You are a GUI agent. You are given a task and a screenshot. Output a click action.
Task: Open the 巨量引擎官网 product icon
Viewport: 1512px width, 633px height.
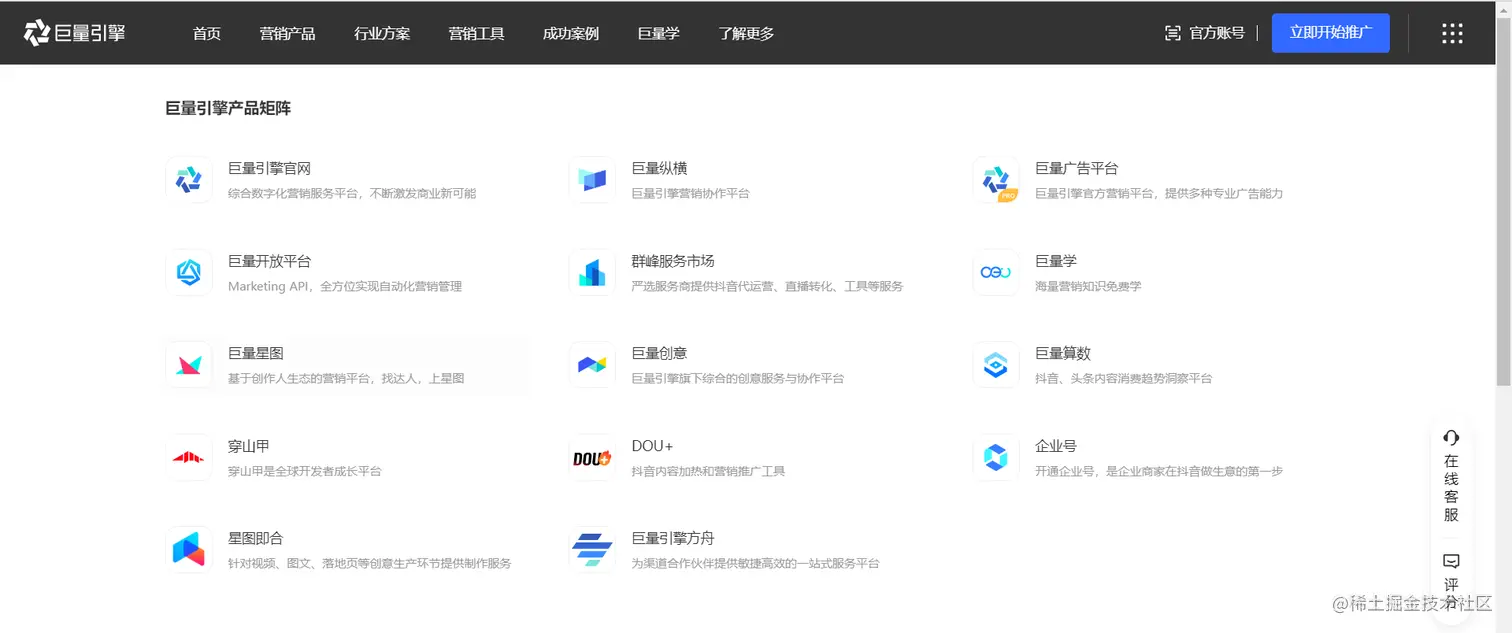point(189,180)
